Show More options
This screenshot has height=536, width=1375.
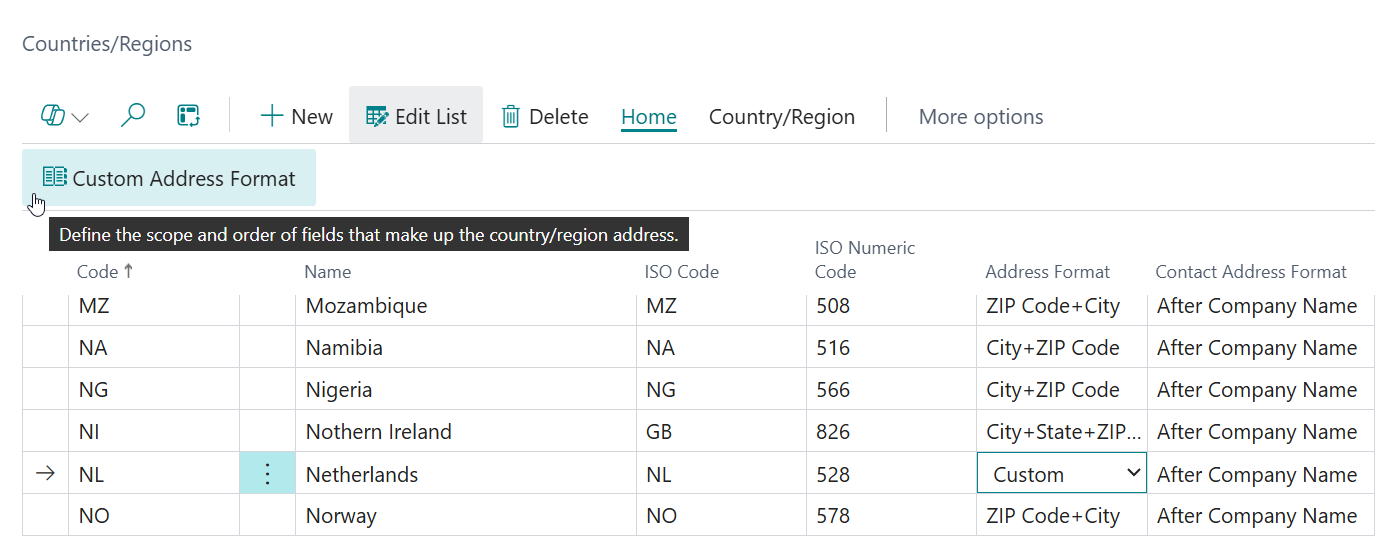(980, 117)
